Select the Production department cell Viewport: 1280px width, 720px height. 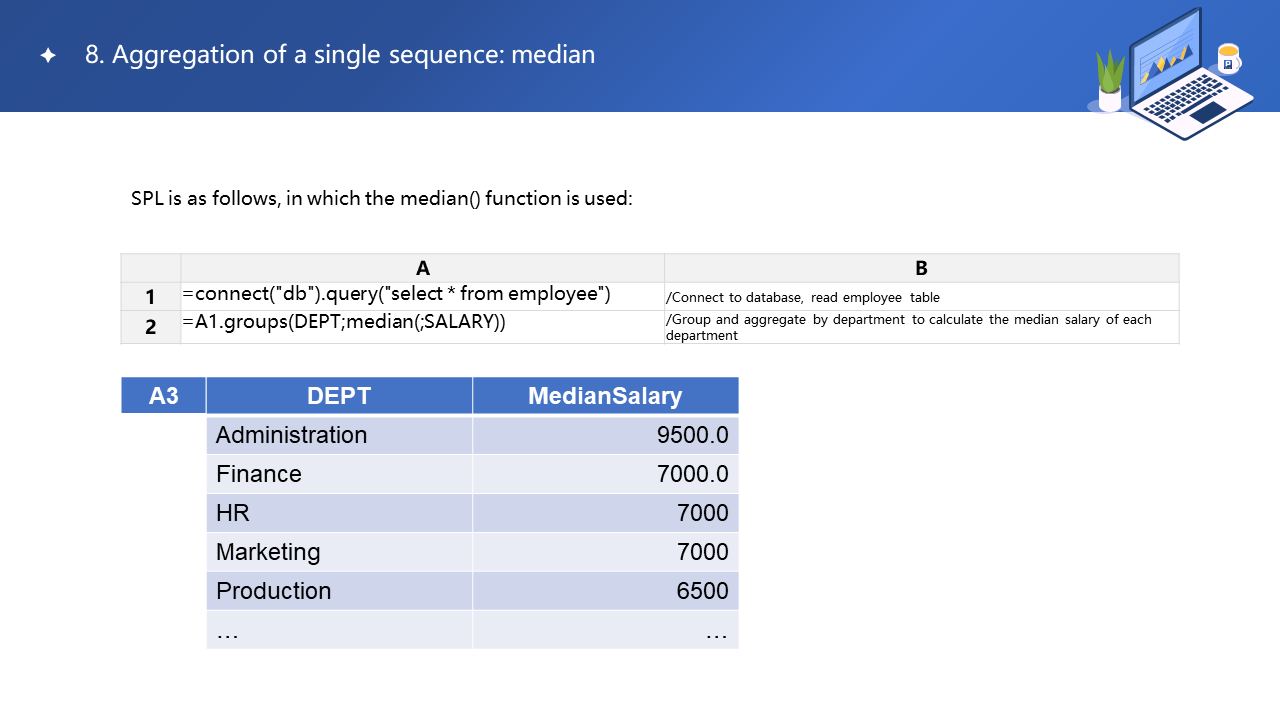tap(273, 591)
